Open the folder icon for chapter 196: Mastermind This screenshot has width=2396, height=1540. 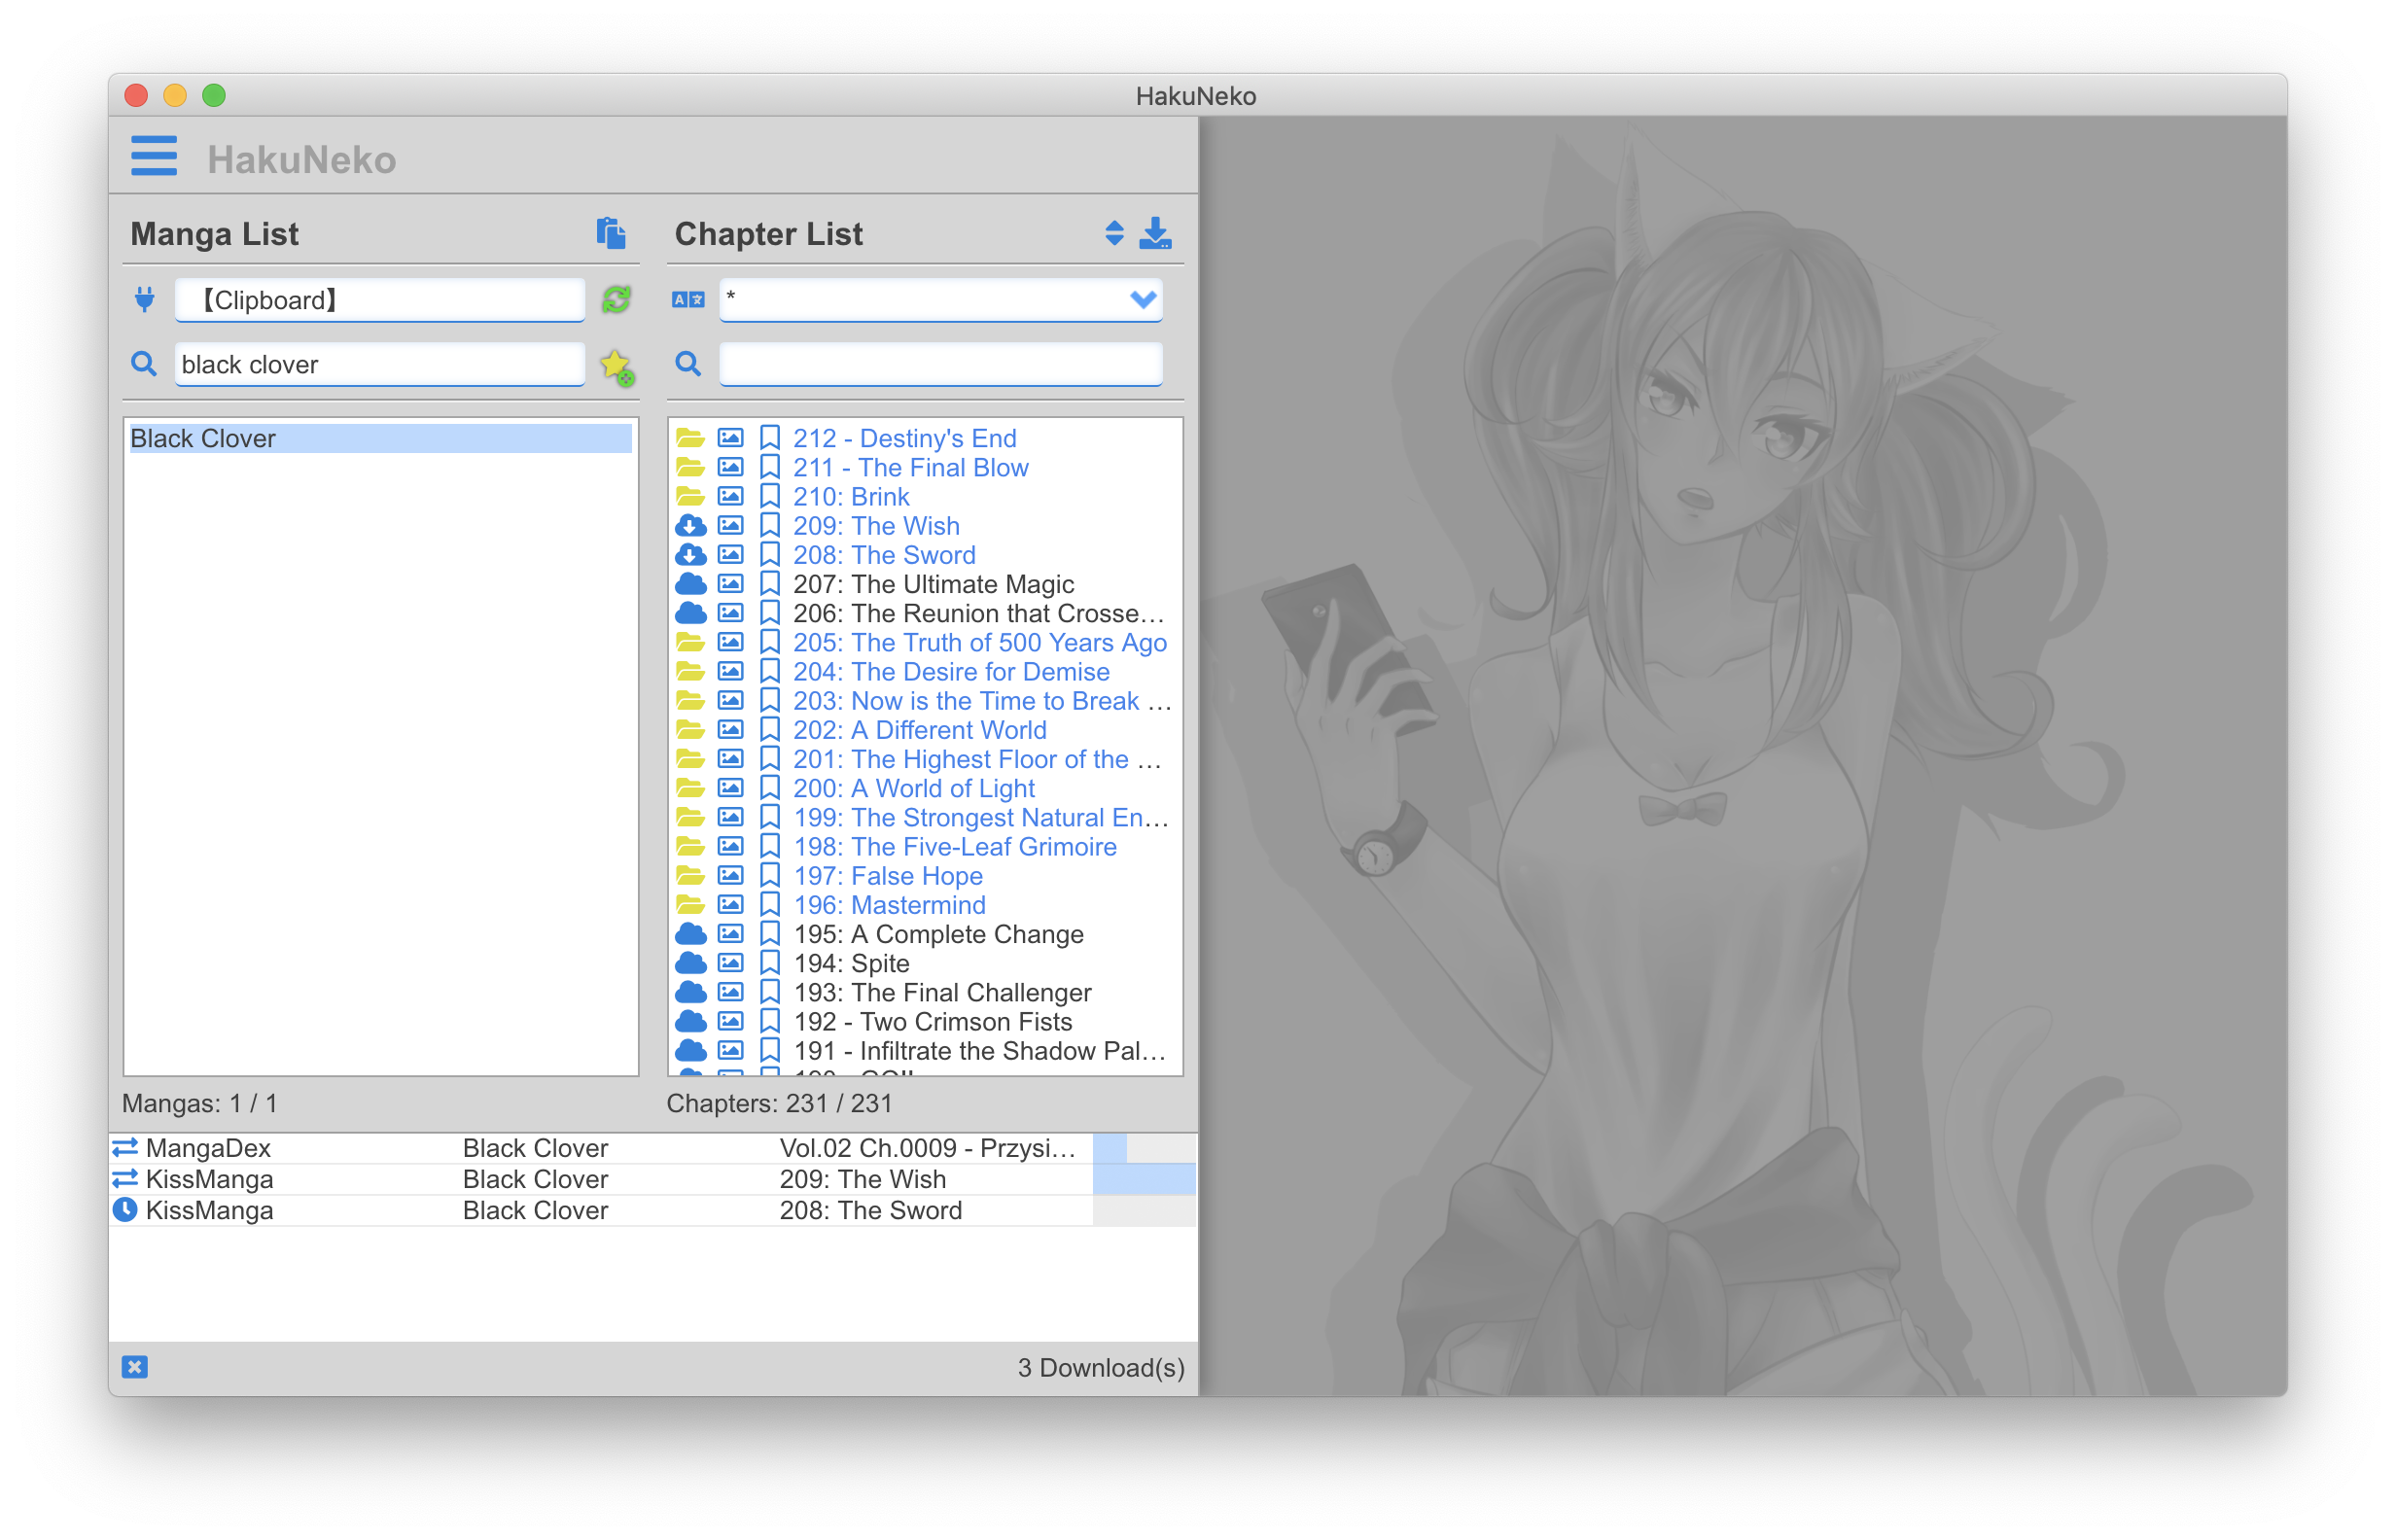[691, 905]
